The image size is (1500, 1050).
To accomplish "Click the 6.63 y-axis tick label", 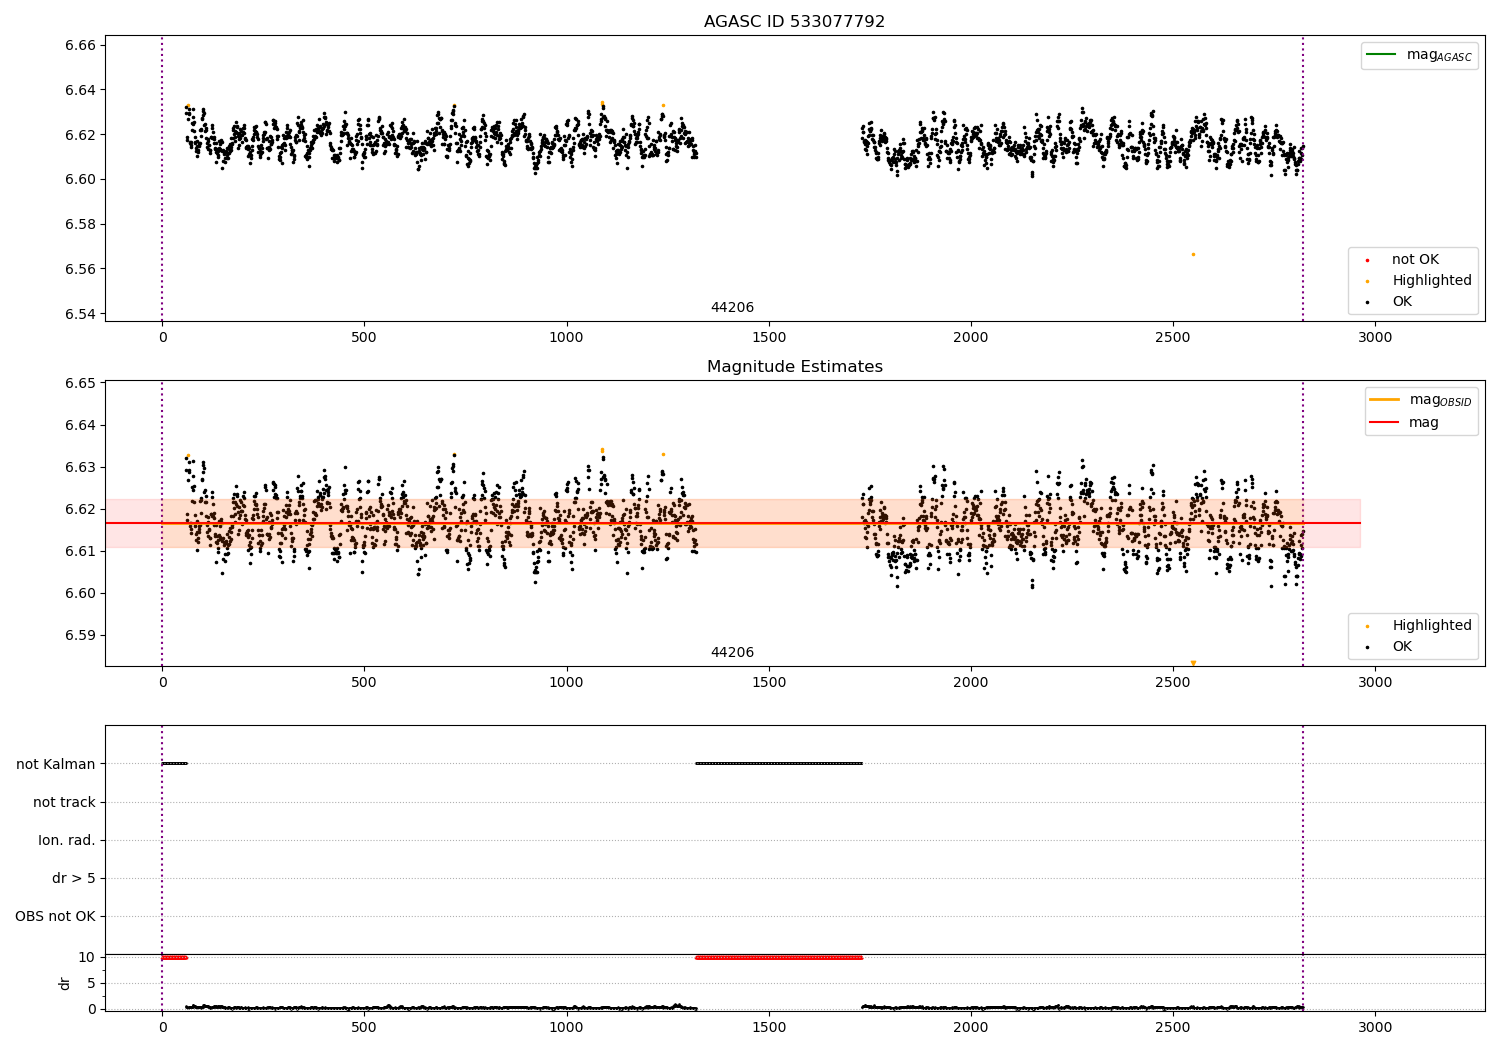I will click(x=81, y=468).
